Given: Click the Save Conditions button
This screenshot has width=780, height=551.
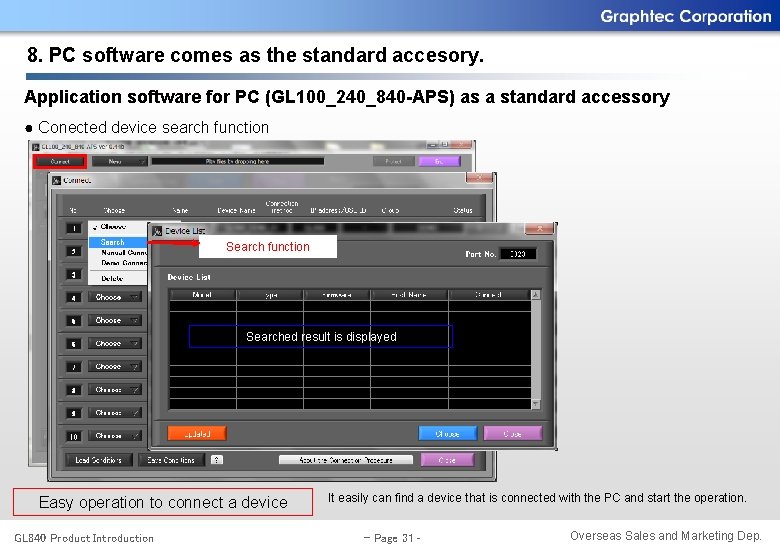Looking at the screenshot, I should [171, 460].
